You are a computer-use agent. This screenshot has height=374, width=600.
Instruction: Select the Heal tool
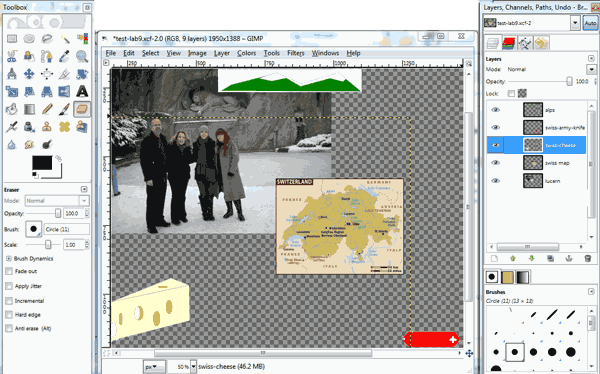pyautogui.click(x=64, y=126)
